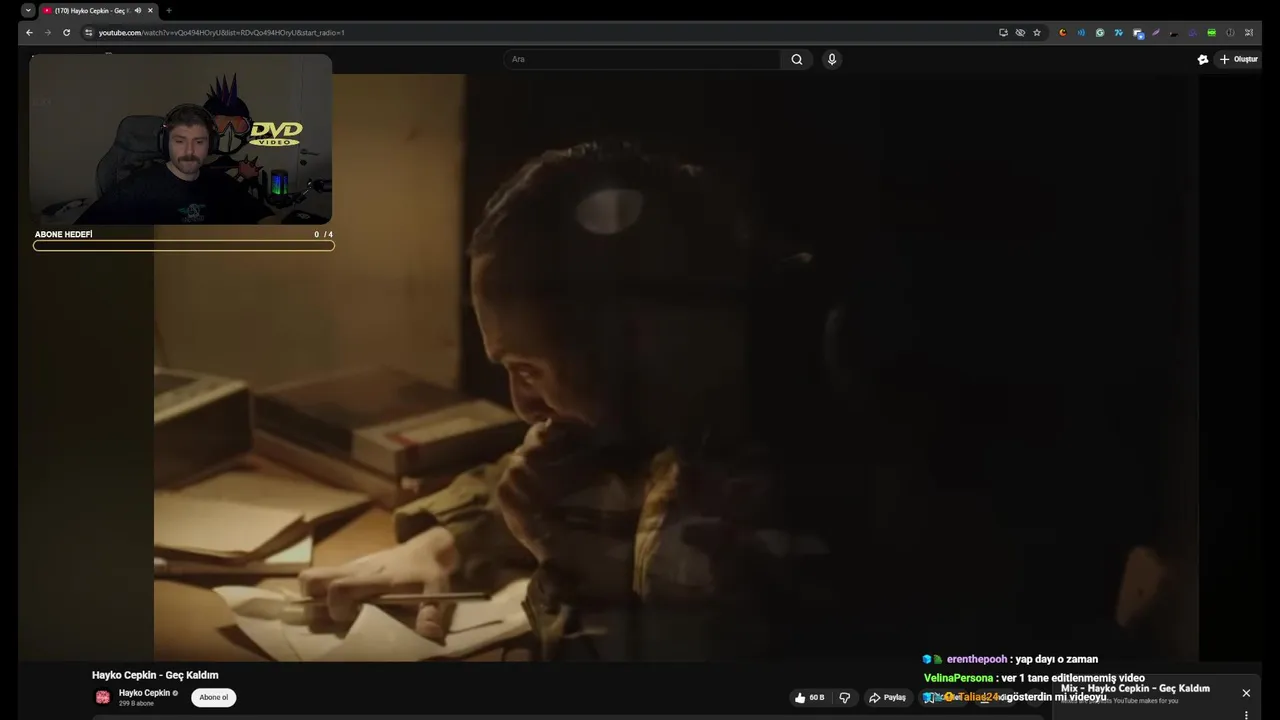Open the green box extension icon
The height and width of the screenshot is (720, 1280).
point(1212,32)
